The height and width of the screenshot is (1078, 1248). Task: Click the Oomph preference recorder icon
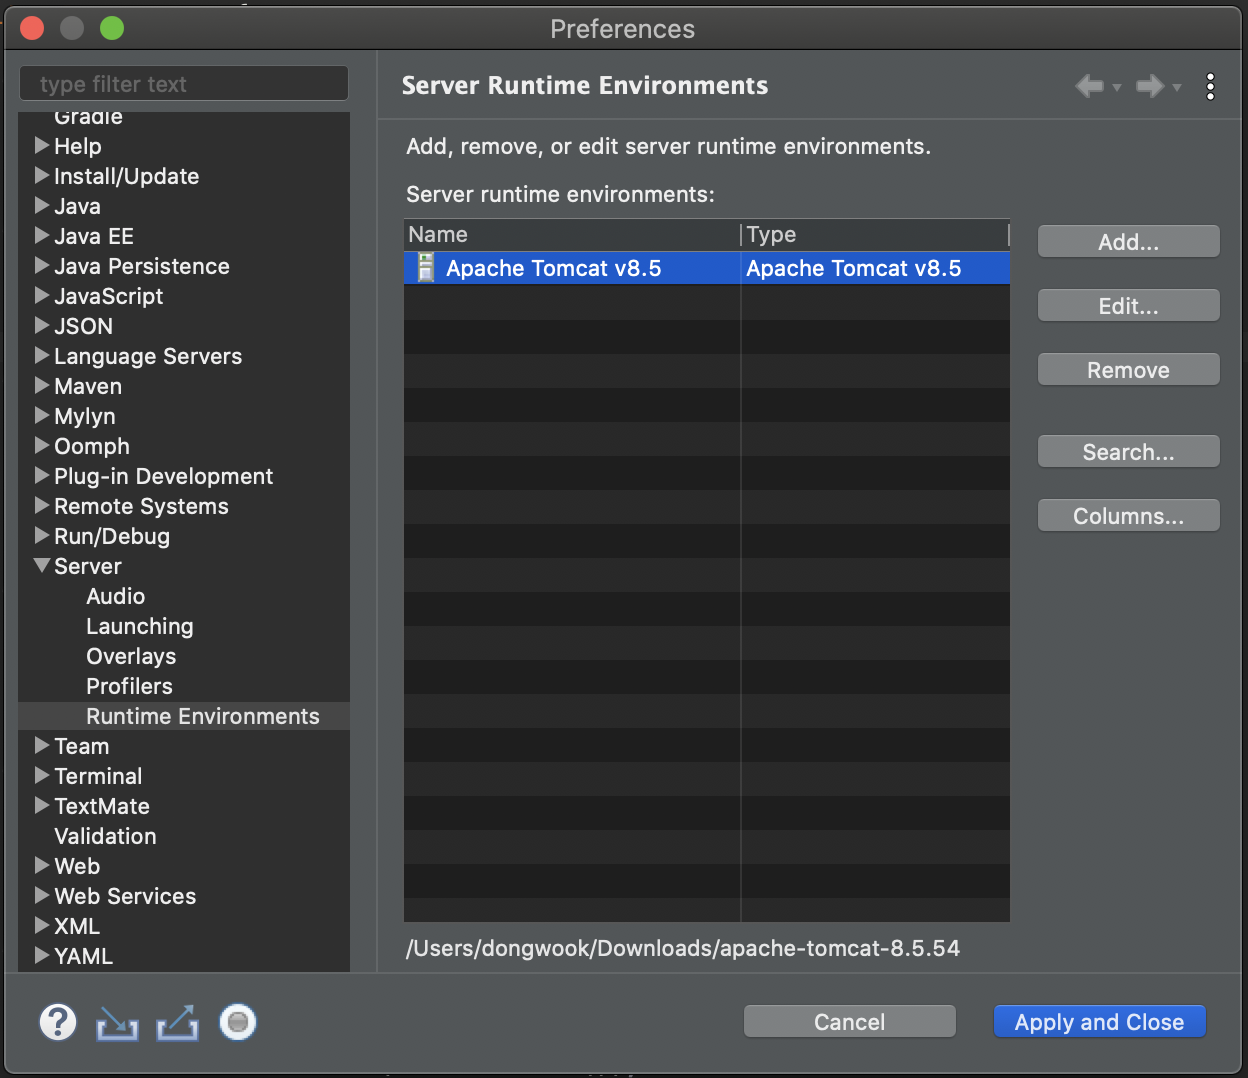(238, 1022)
